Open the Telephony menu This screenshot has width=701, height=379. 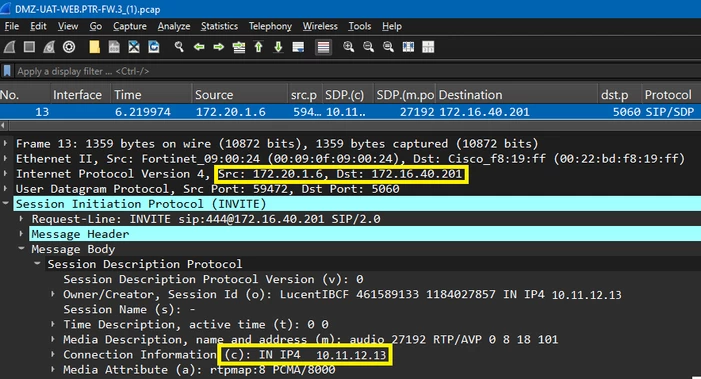tap(270, 26)
